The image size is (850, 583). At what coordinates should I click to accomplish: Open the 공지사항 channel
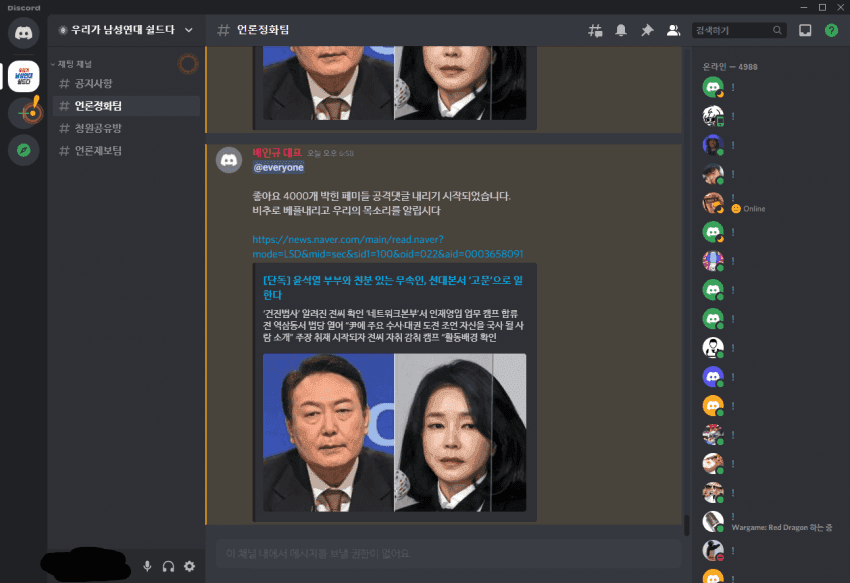[x=126, y=84]
